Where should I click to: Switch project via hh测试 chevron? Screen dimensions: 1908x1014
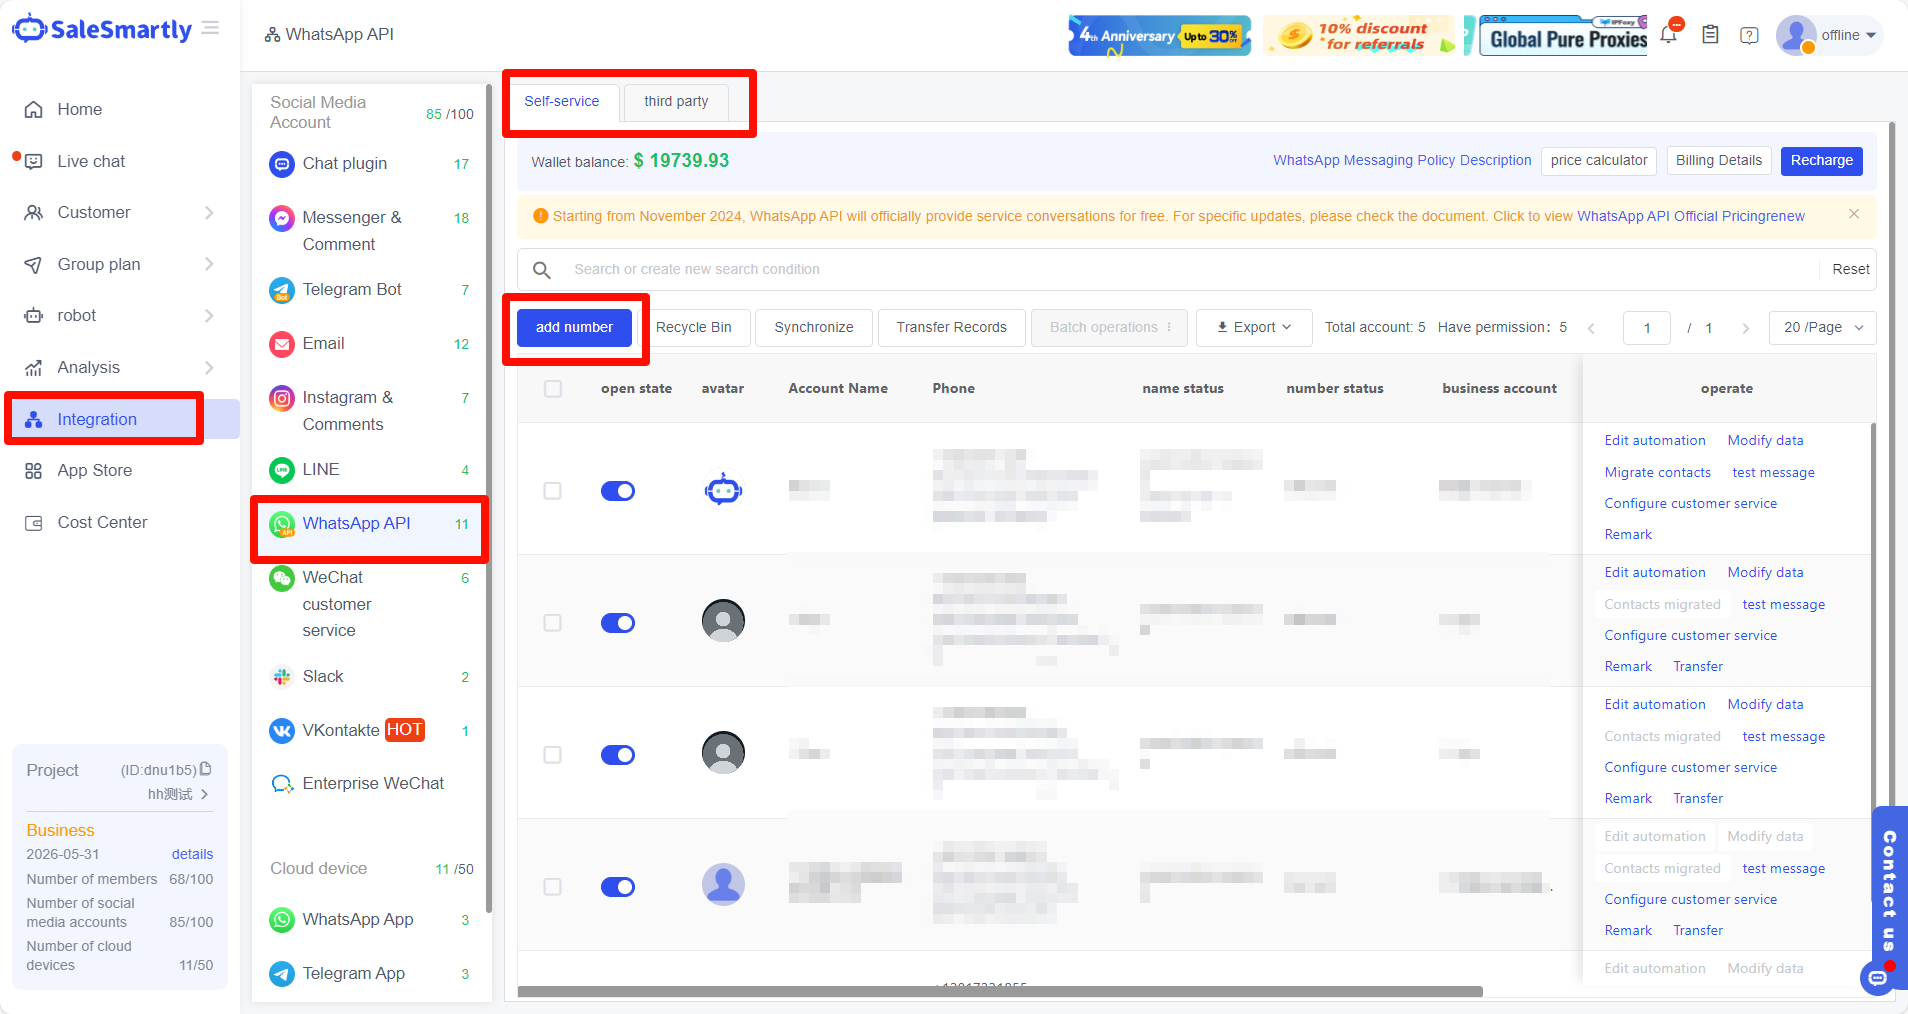205,794
